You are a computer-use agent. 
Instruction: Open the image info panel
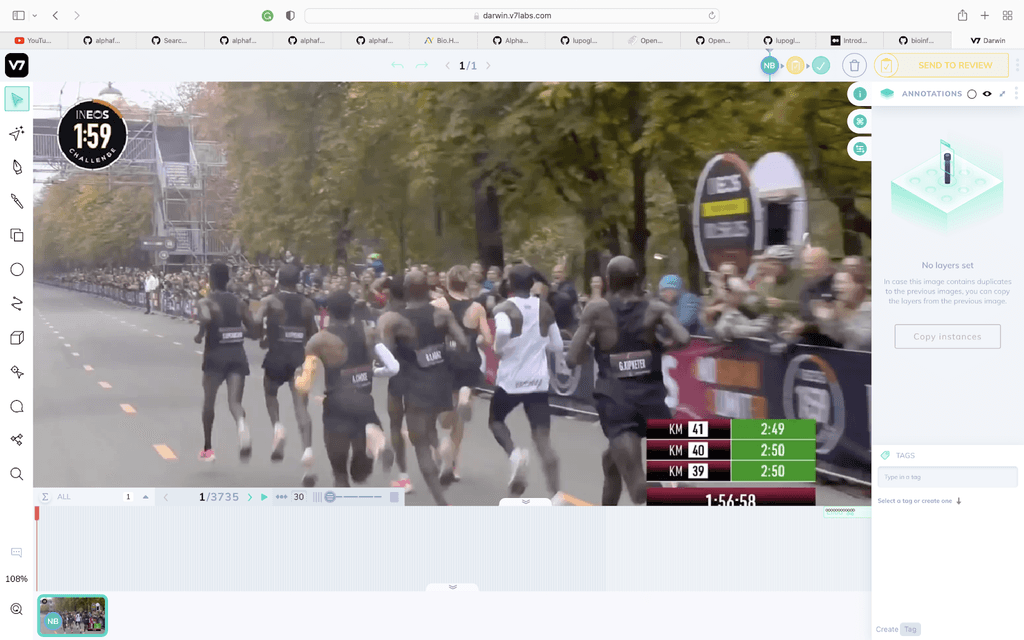[859, 93]
